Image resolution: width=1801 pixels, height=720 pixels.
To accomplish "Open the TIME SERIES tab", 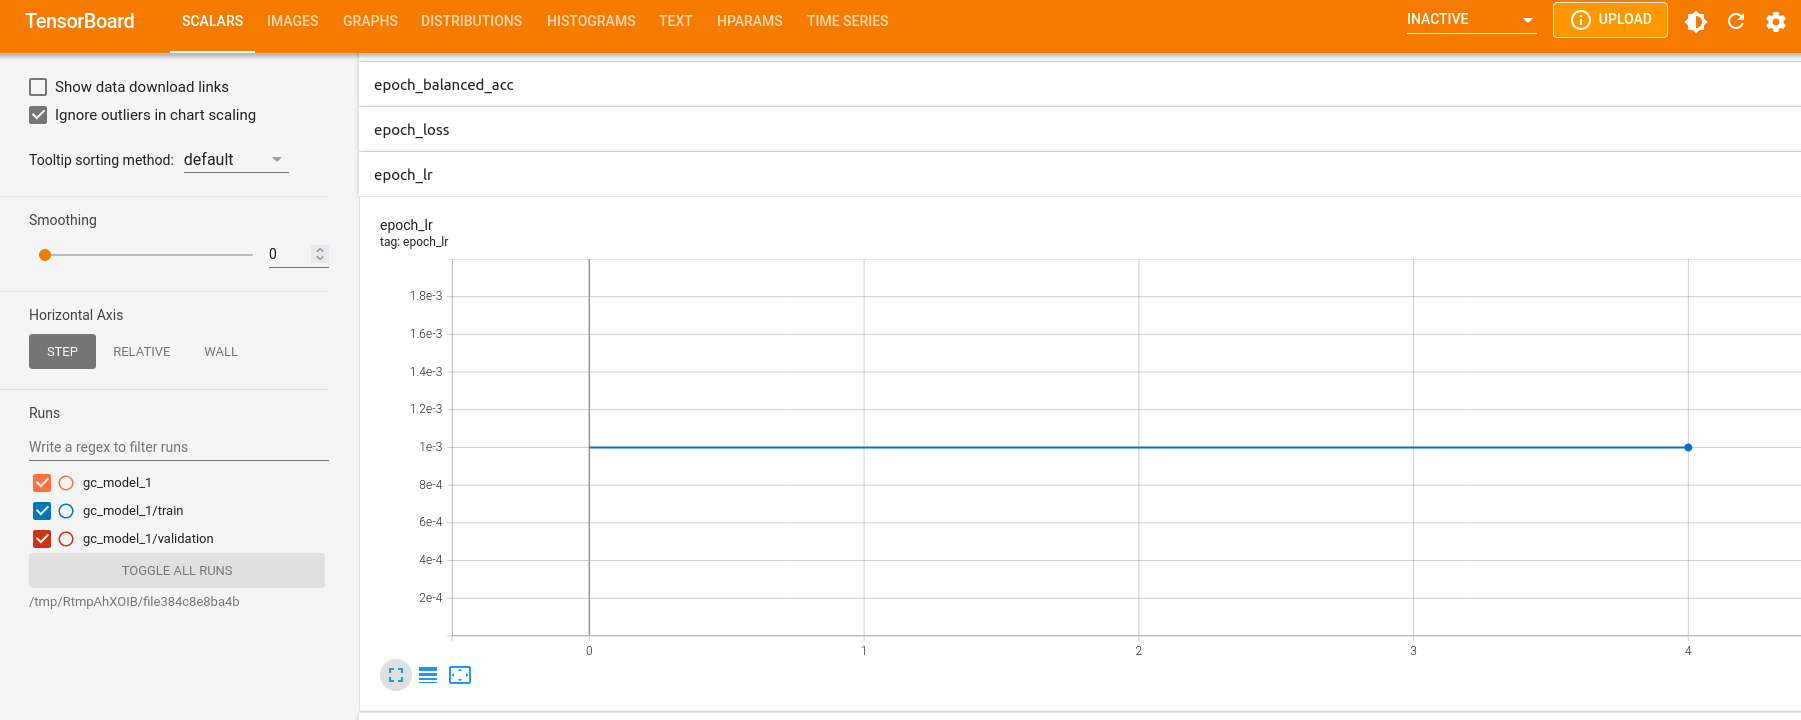I will [847, 21].
